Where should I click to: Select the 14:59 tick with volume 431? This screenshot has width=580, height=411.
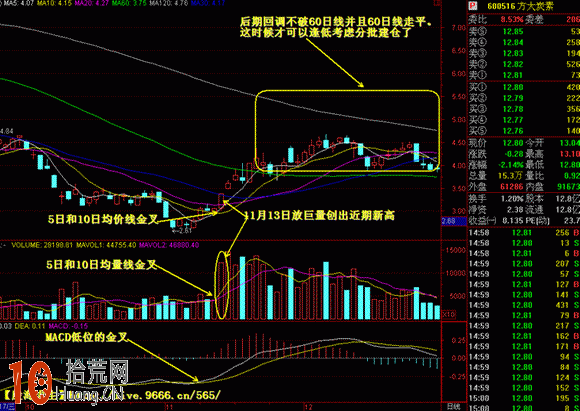(524, 305)
